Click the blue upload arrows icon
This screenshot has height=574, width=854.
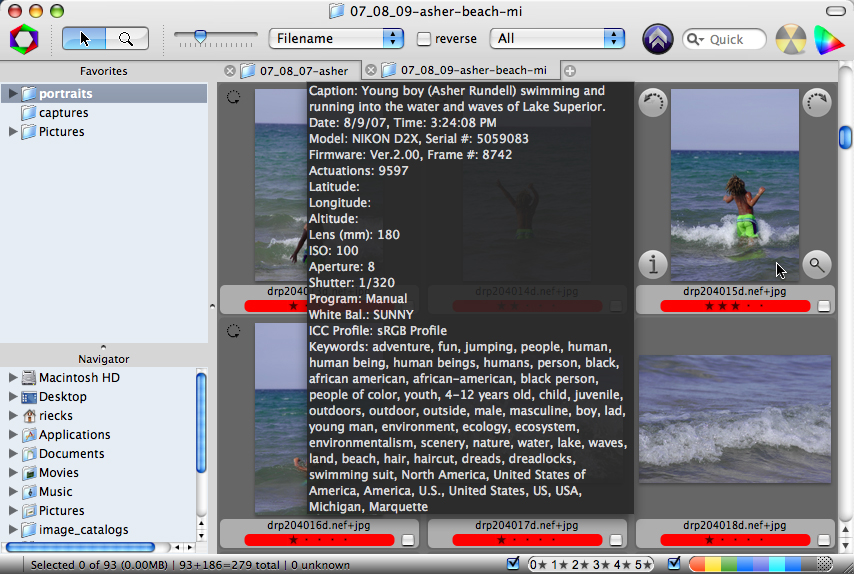pos(657,39)
